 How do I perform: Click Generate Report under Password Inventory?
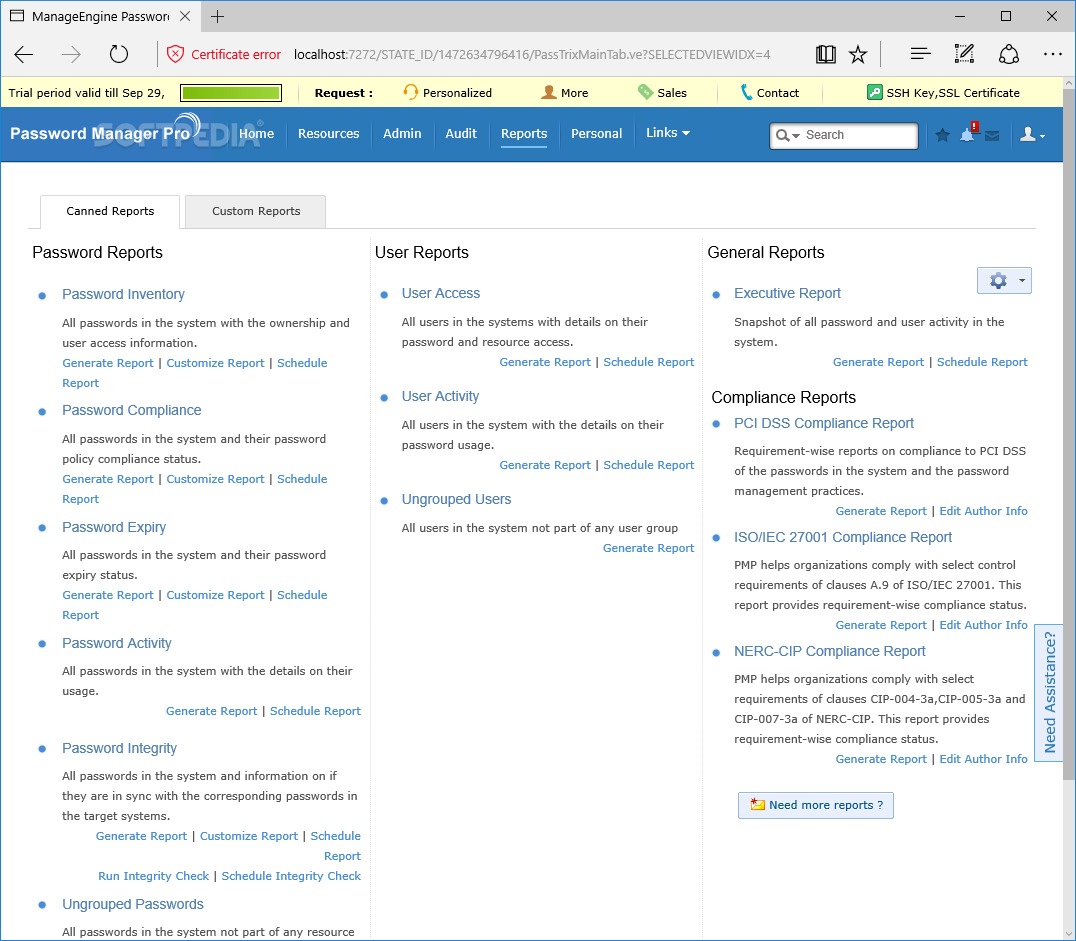point(108,363)
